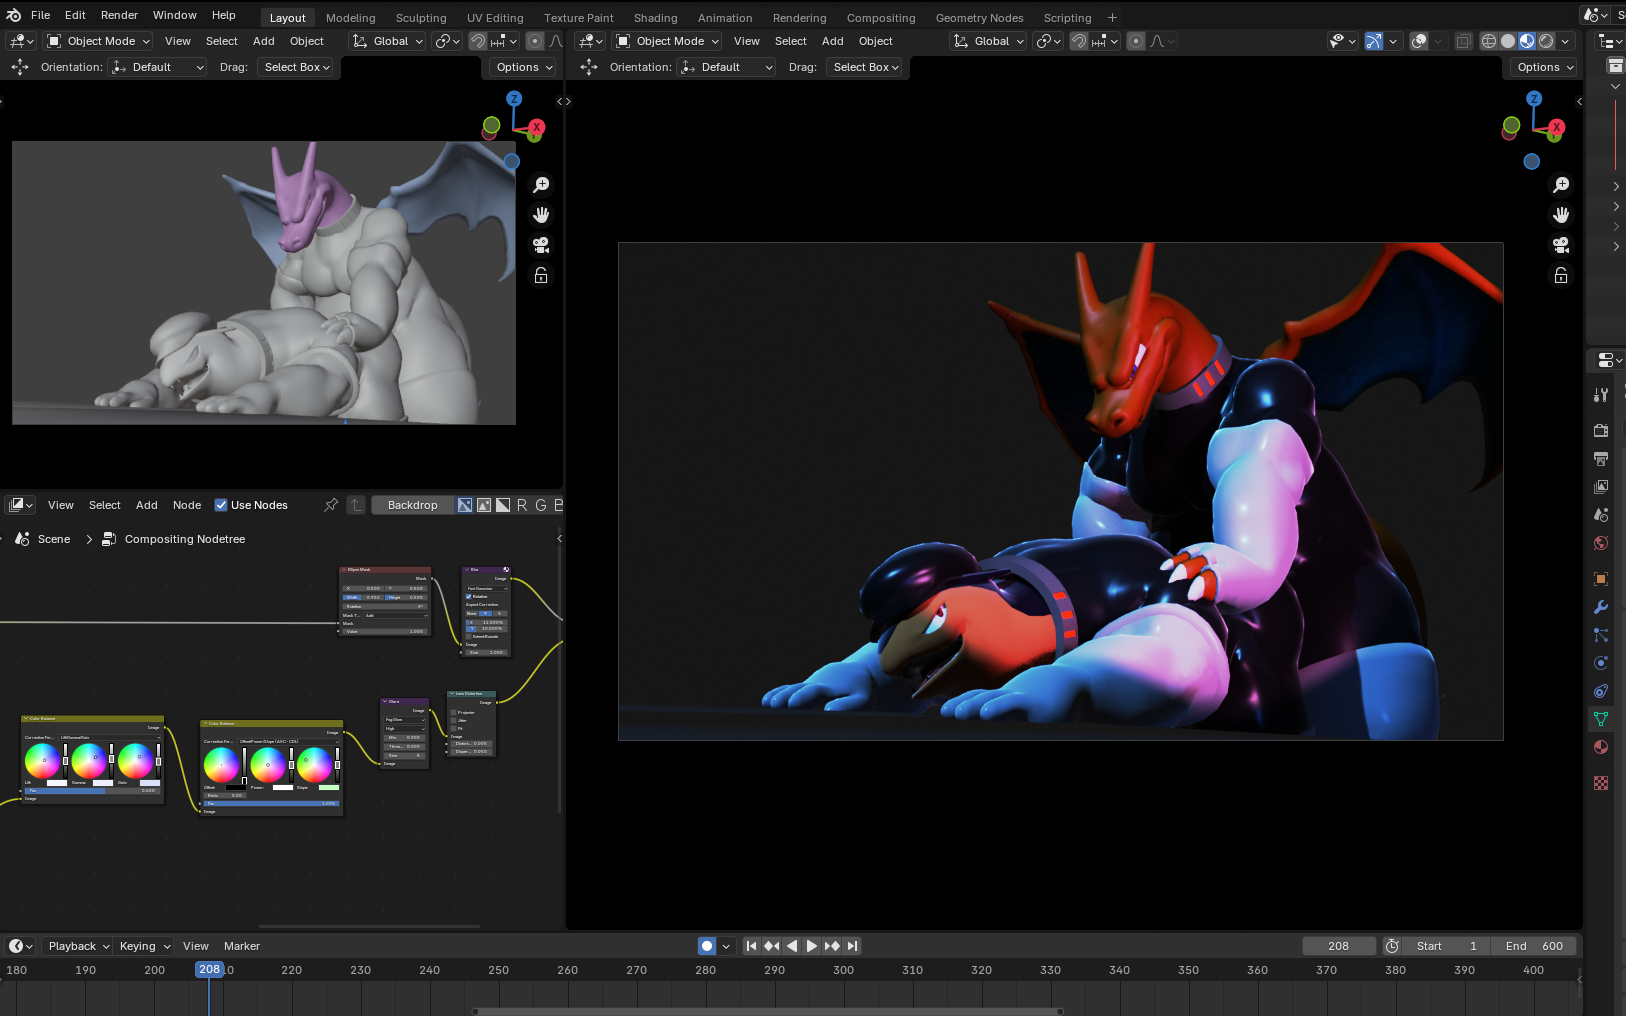This screenshot has width=1626, height=1016.
Task: Toggle camera view icon in right viewport
Action: point(1560,245)
